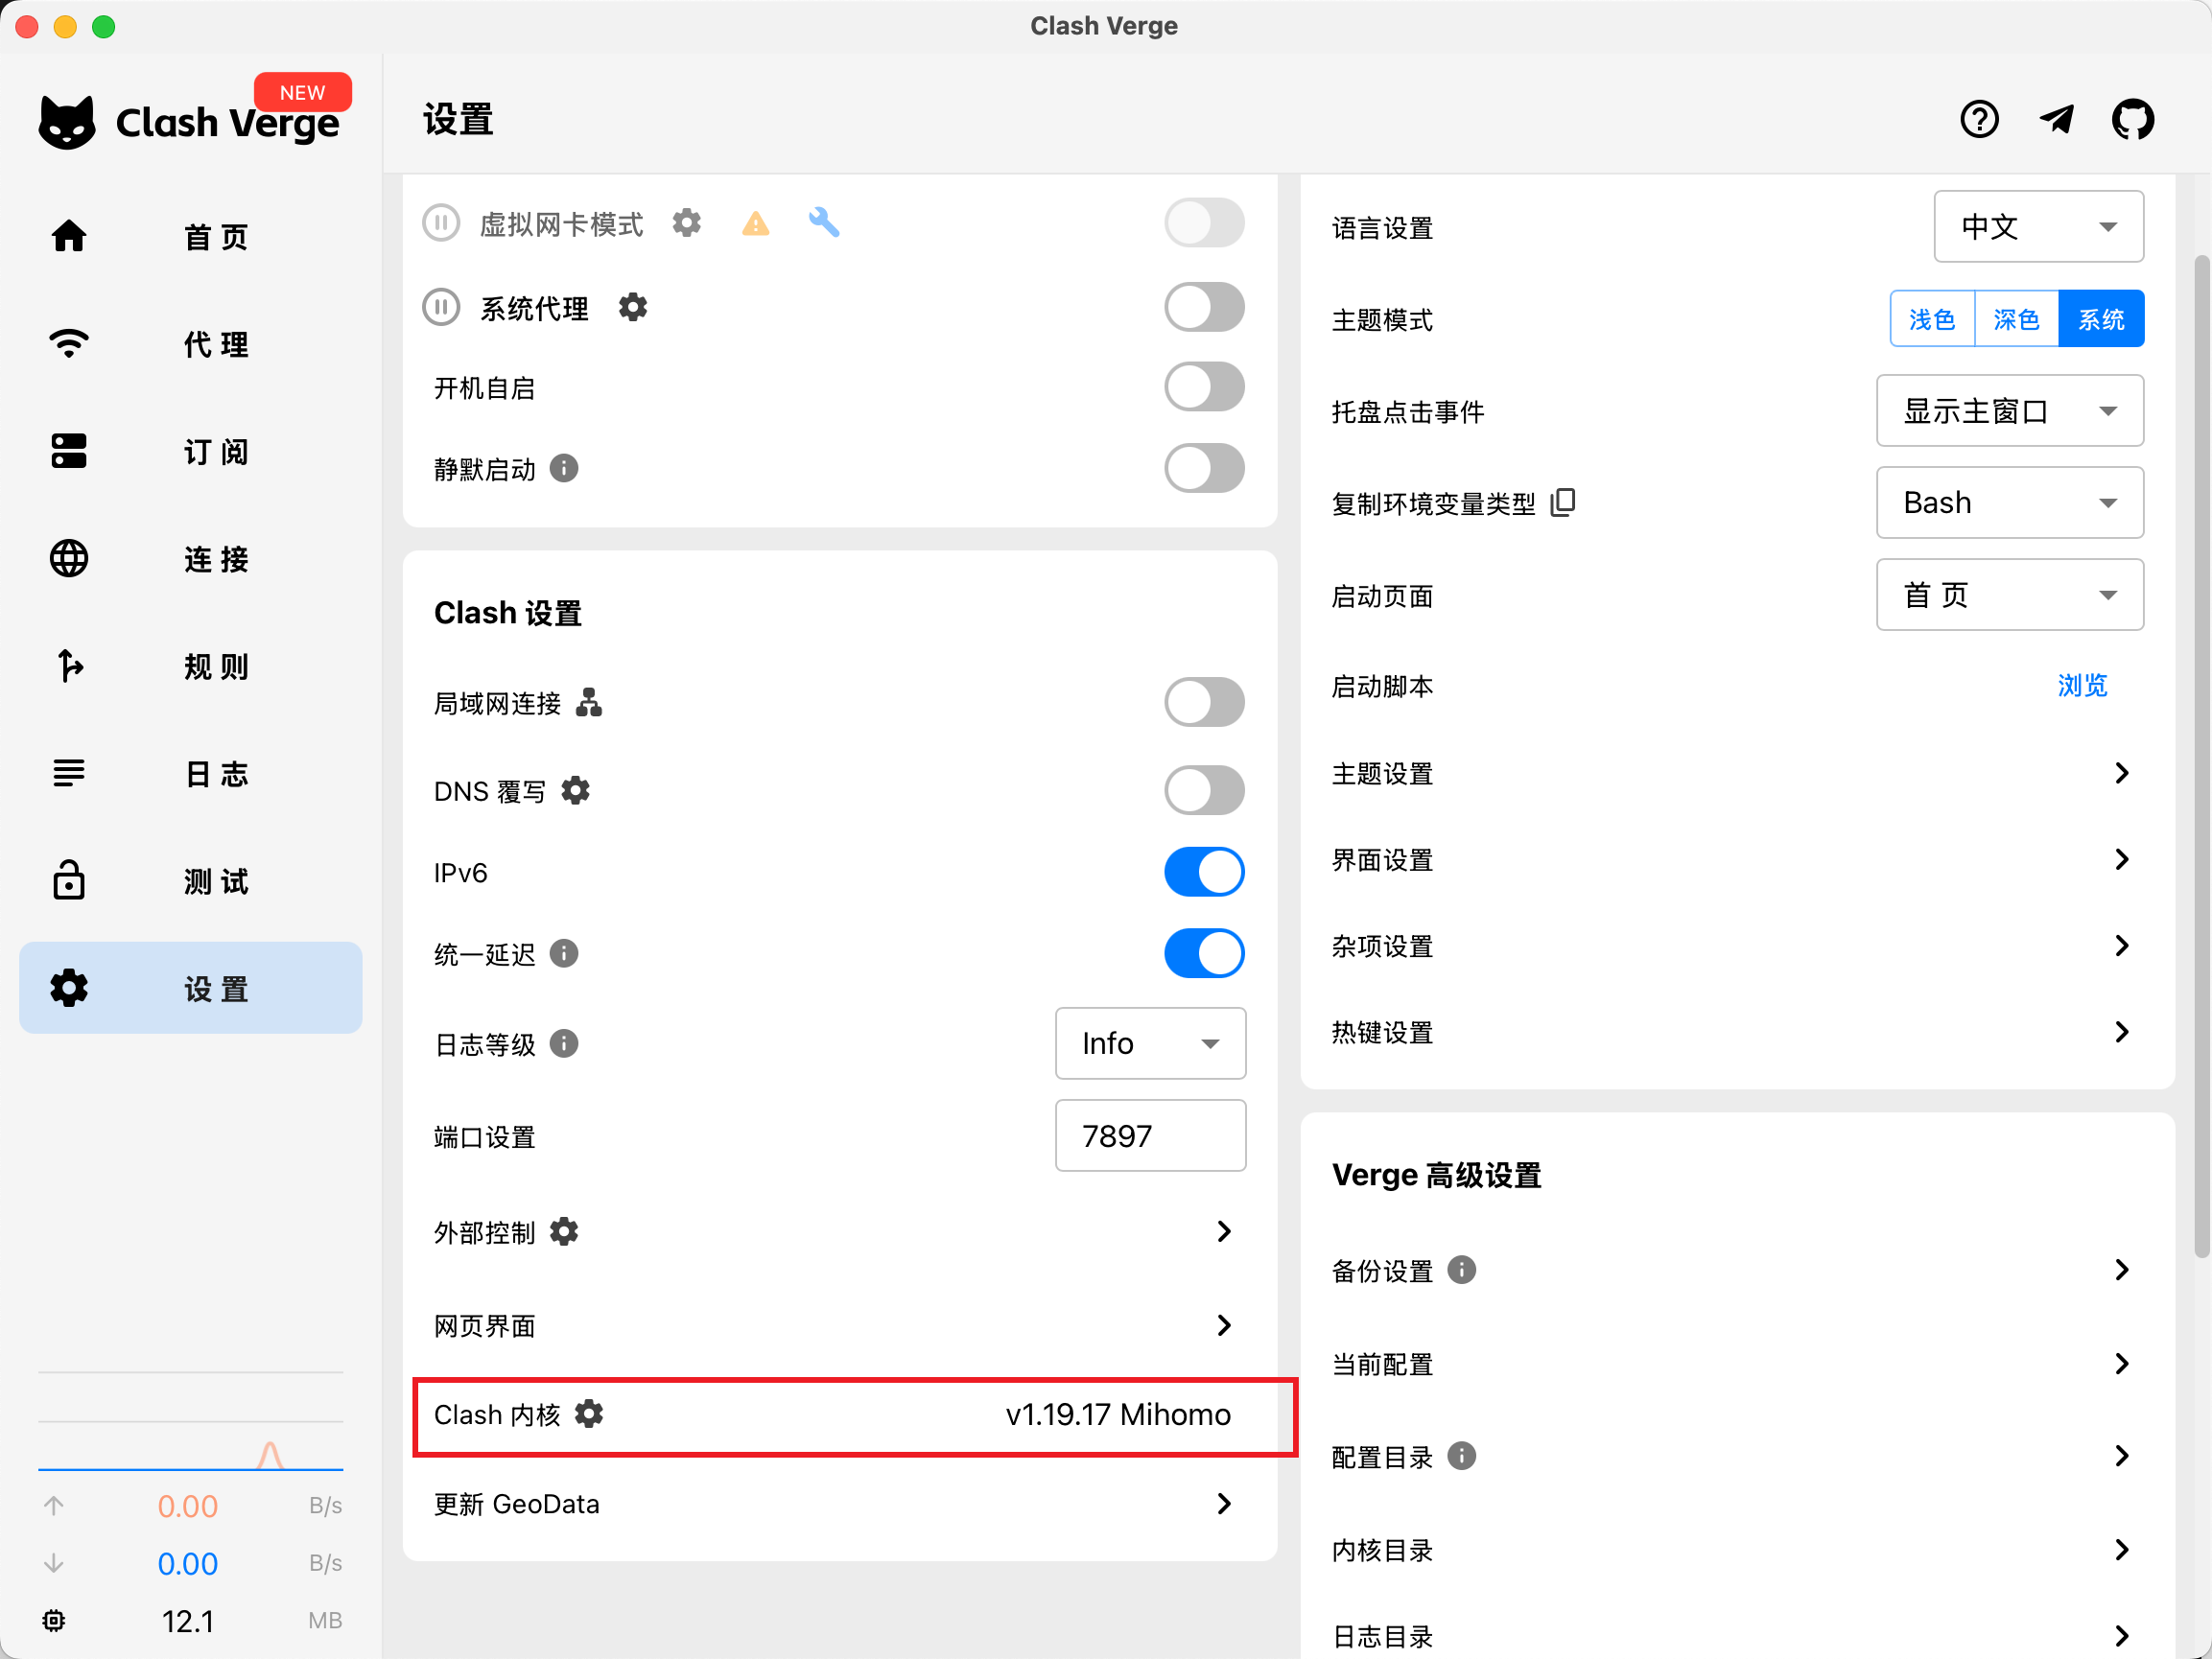Toggle the 虚拟网卡模式 switch
The height and width of the screenshot is (1659, 2212).
tap(1204, 223)
